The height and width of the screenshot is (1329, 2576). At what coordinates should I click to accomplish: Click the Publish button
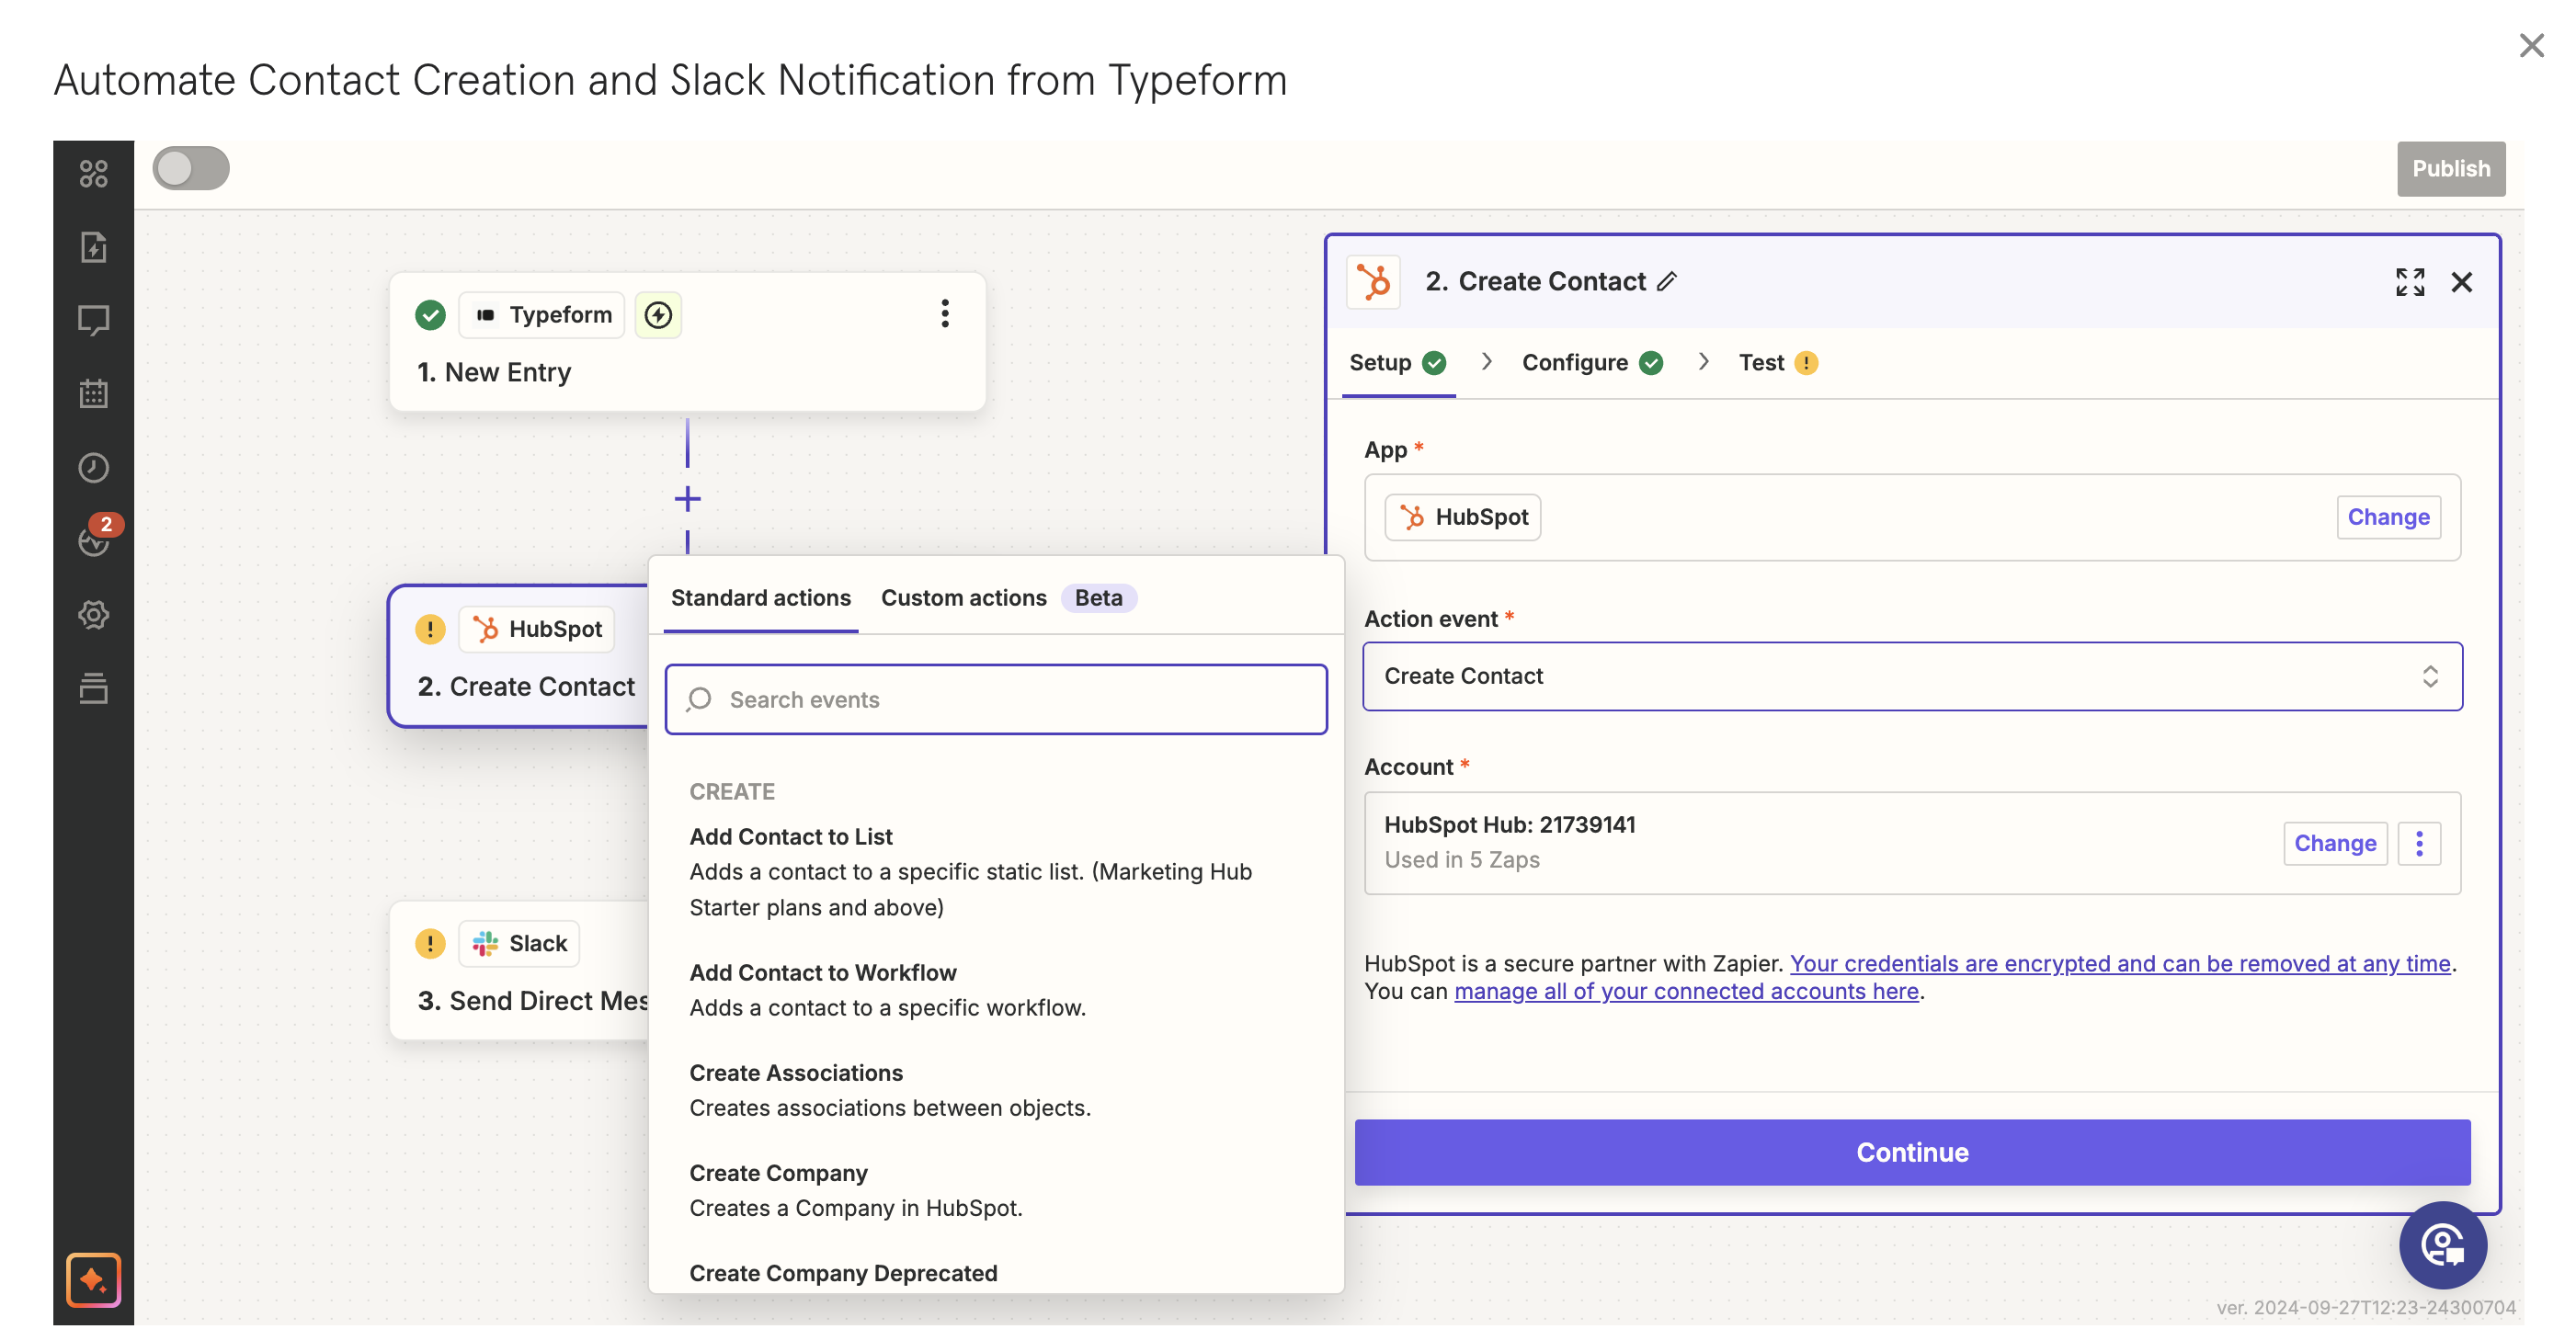click(x=2450, y=169)
